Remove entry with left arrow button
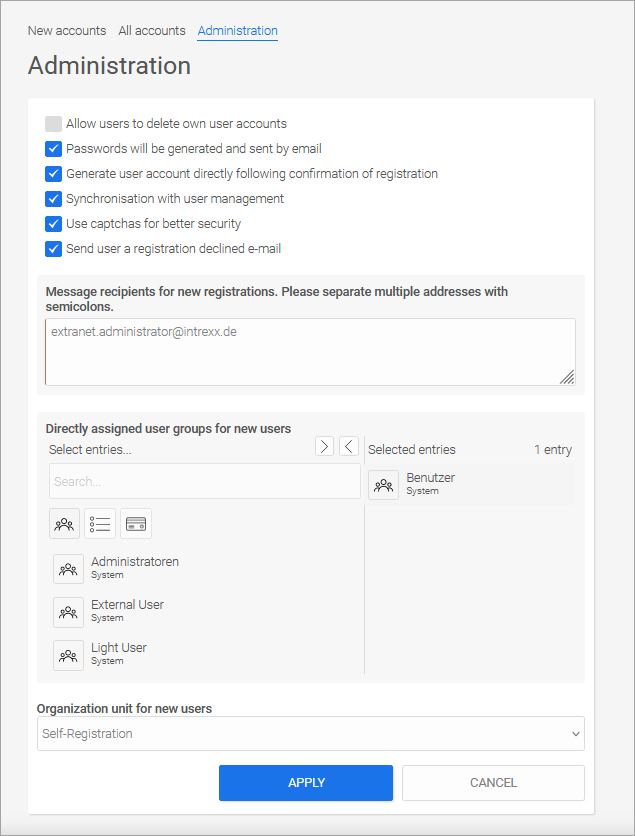Screen dimensions: 635x836 click(349, 446)
